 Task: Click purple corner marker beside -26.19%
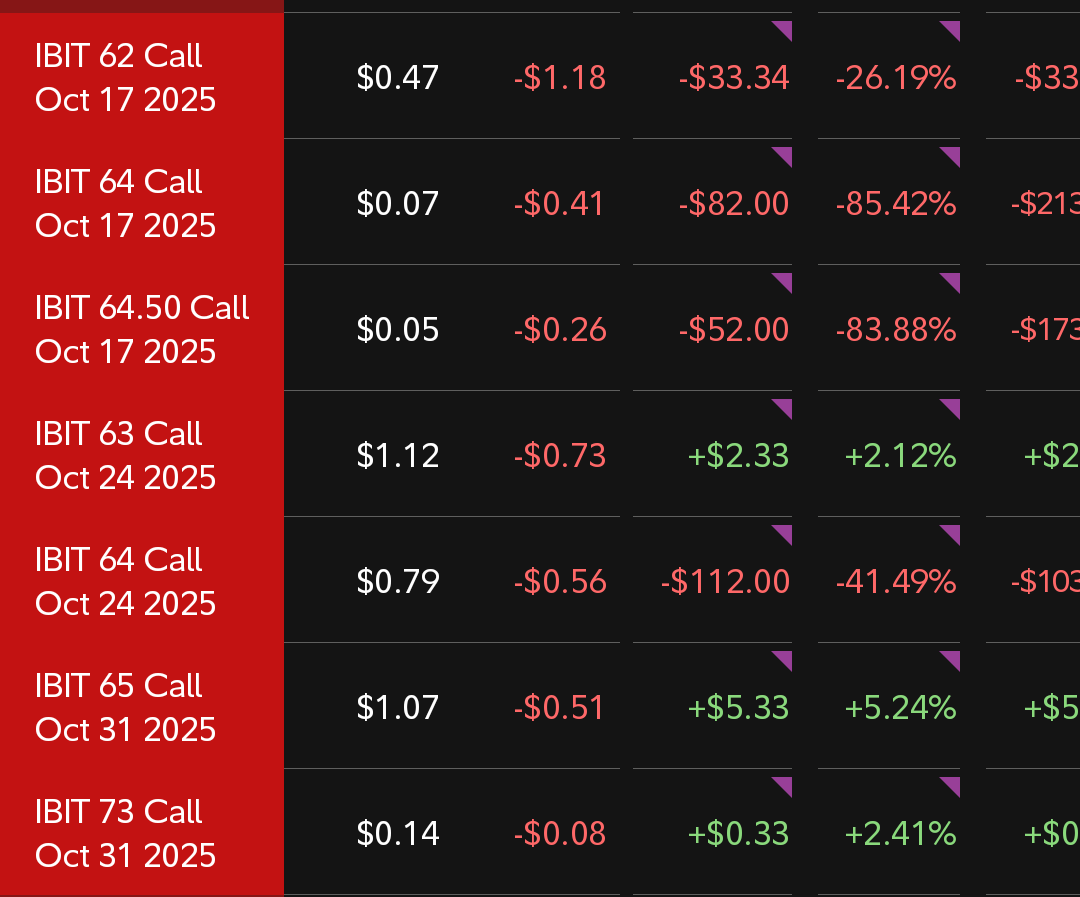pos(952,30)
